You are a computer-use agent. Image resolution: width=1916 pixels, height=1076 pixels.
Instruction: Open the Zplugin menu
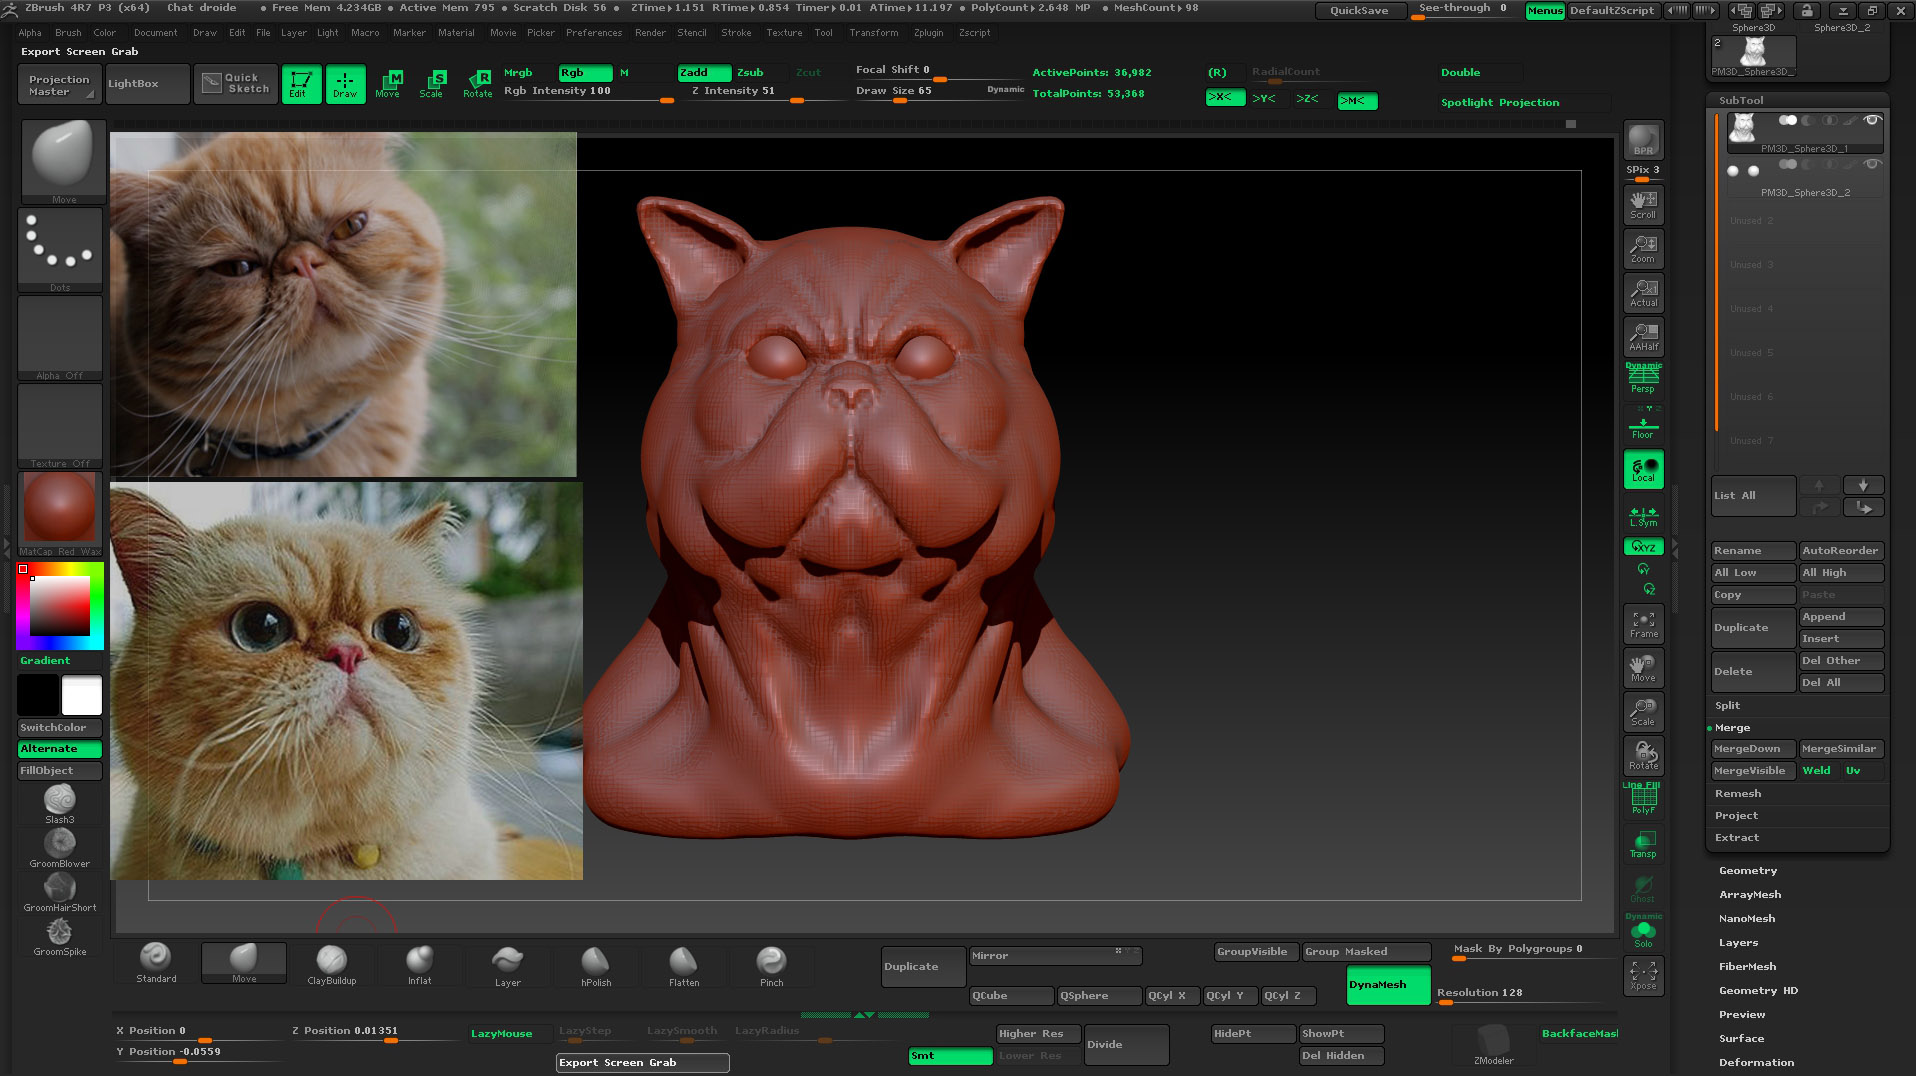pos(929,33)
